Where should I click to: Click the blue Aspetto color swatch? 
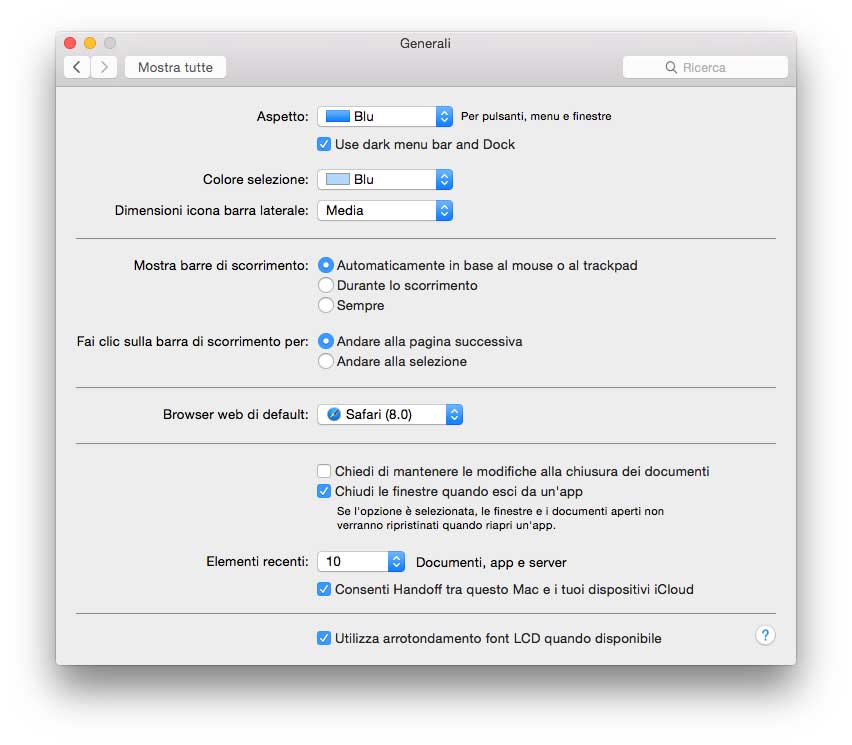tap(338, 117)
